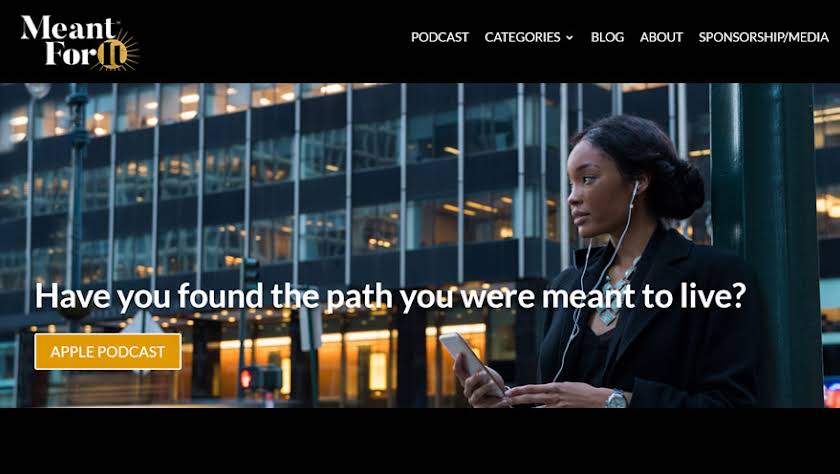840x474 pixels.
Task: Select CATEGORIES in the navigation bar
Action: point(522,37)
